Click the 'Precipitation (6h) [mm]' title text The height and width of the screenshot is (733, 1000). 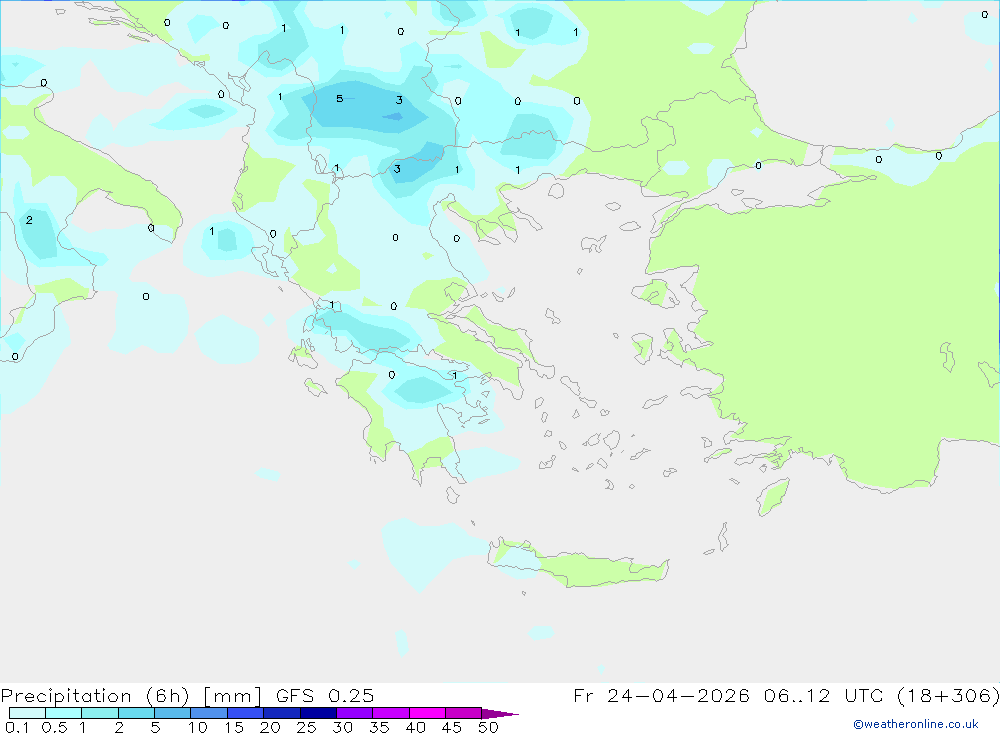tap(131, 695)
